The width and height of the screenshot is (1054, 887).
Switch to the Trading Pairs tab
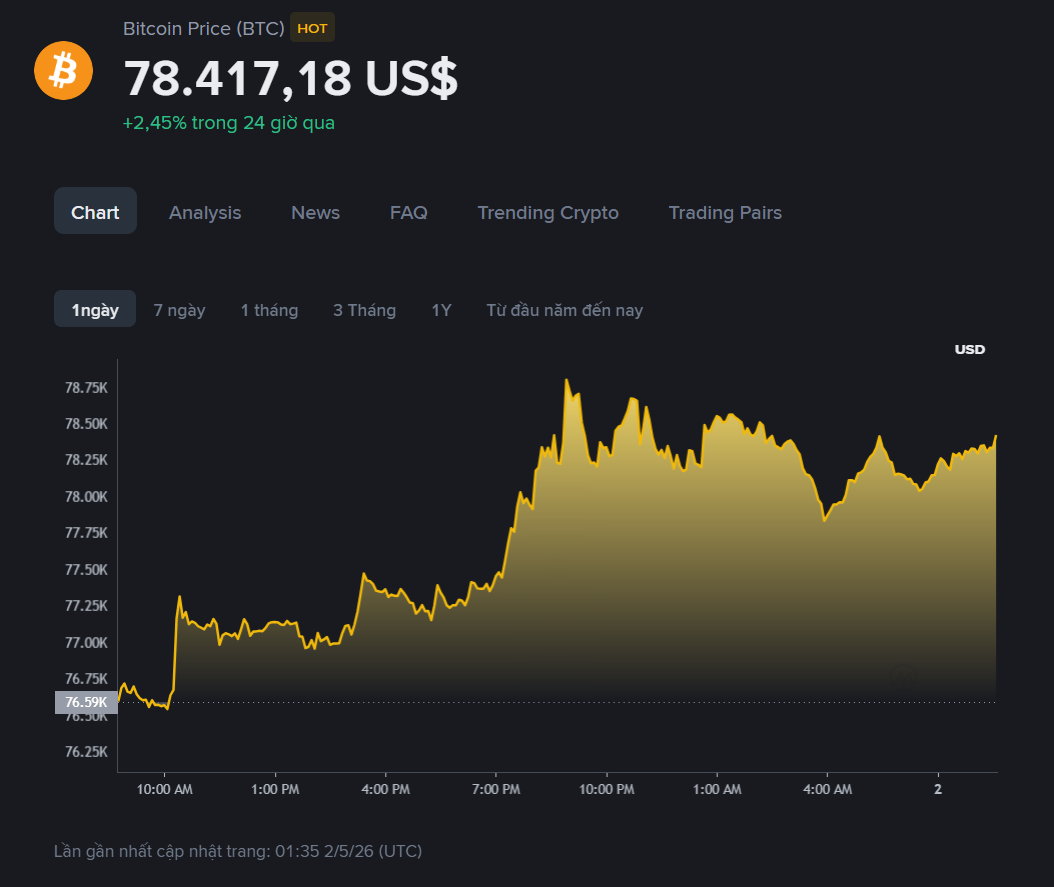coord(725,212)
